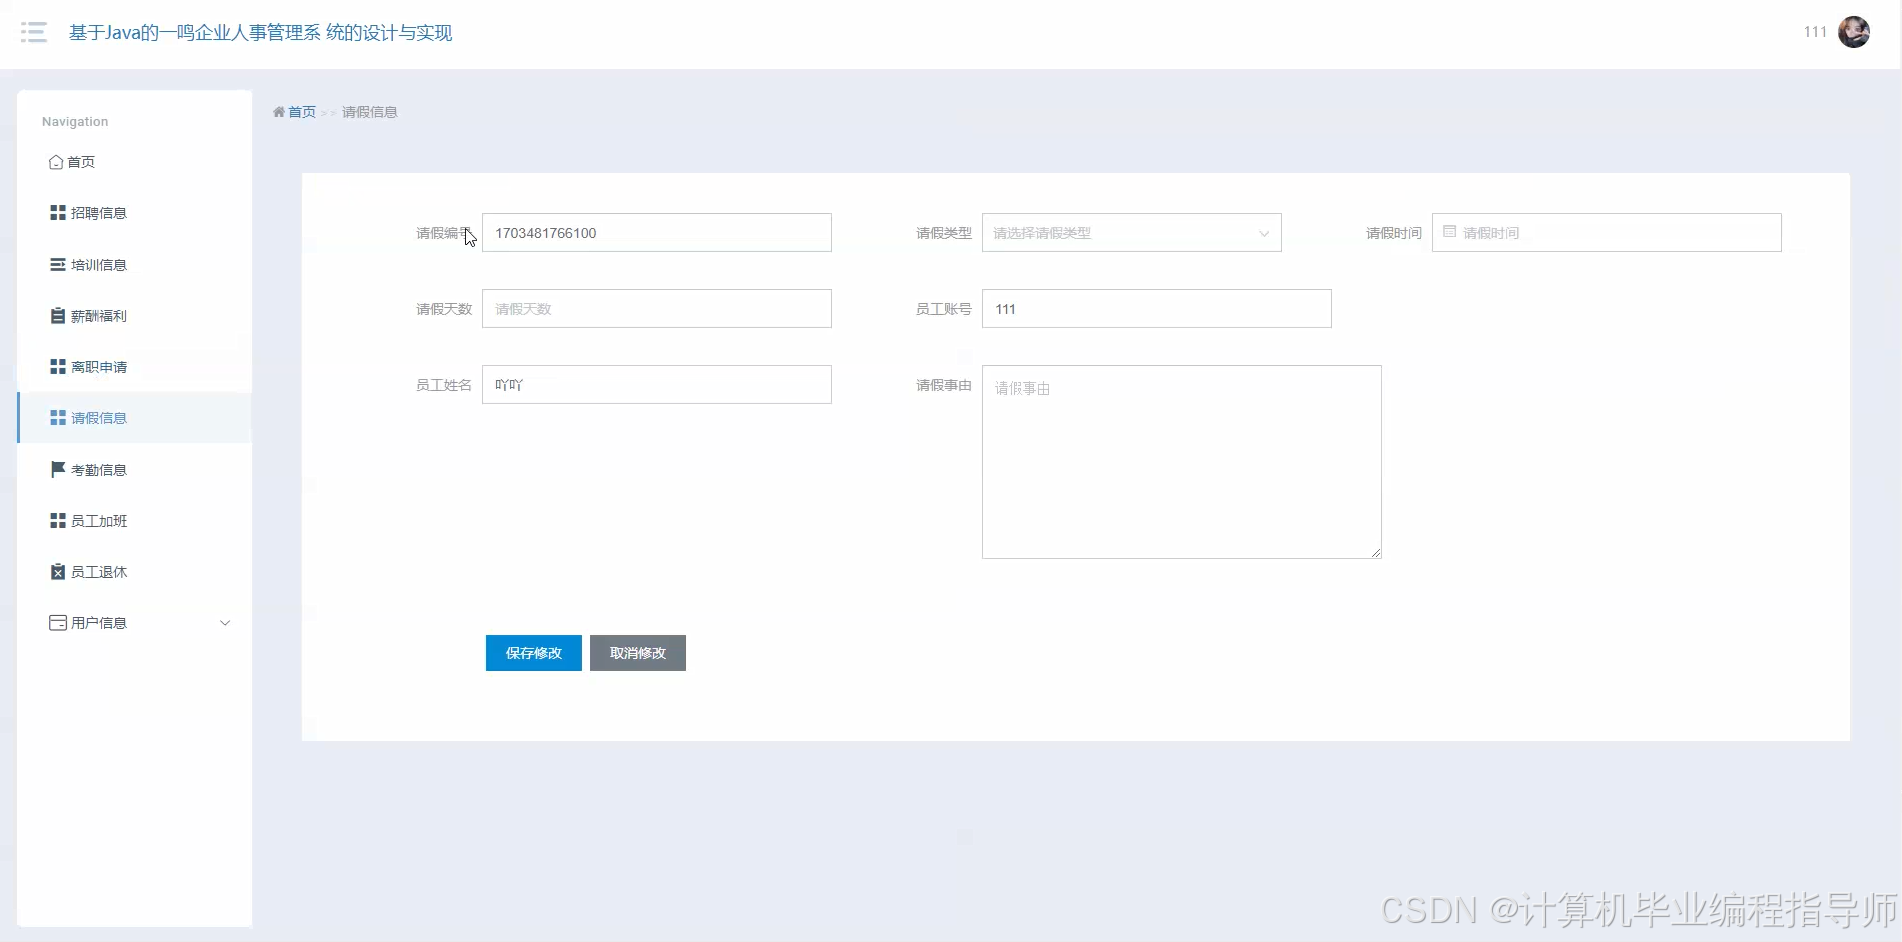Focus the 员工账号 input field
1902x942 pixels.
pyautogui.click(x=1156, y=309)
